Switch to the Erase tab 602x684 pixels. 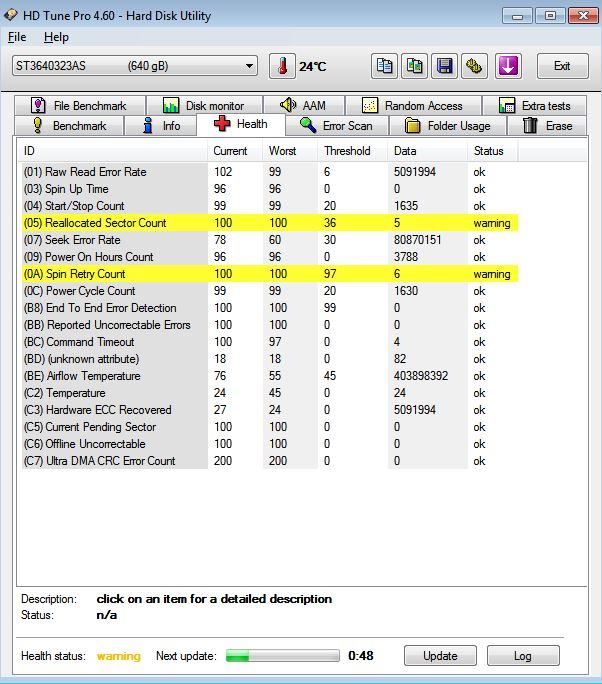pyautogui.click(x=547, y=126)
